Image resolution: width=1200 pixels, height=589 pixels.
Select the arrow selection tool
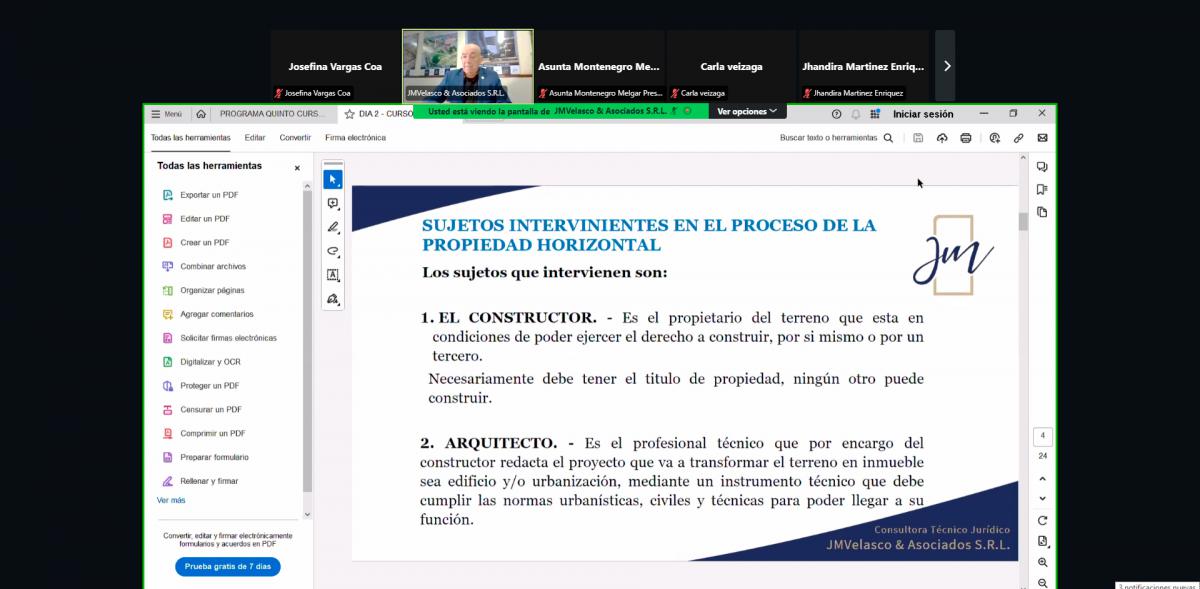pos(333,179)
